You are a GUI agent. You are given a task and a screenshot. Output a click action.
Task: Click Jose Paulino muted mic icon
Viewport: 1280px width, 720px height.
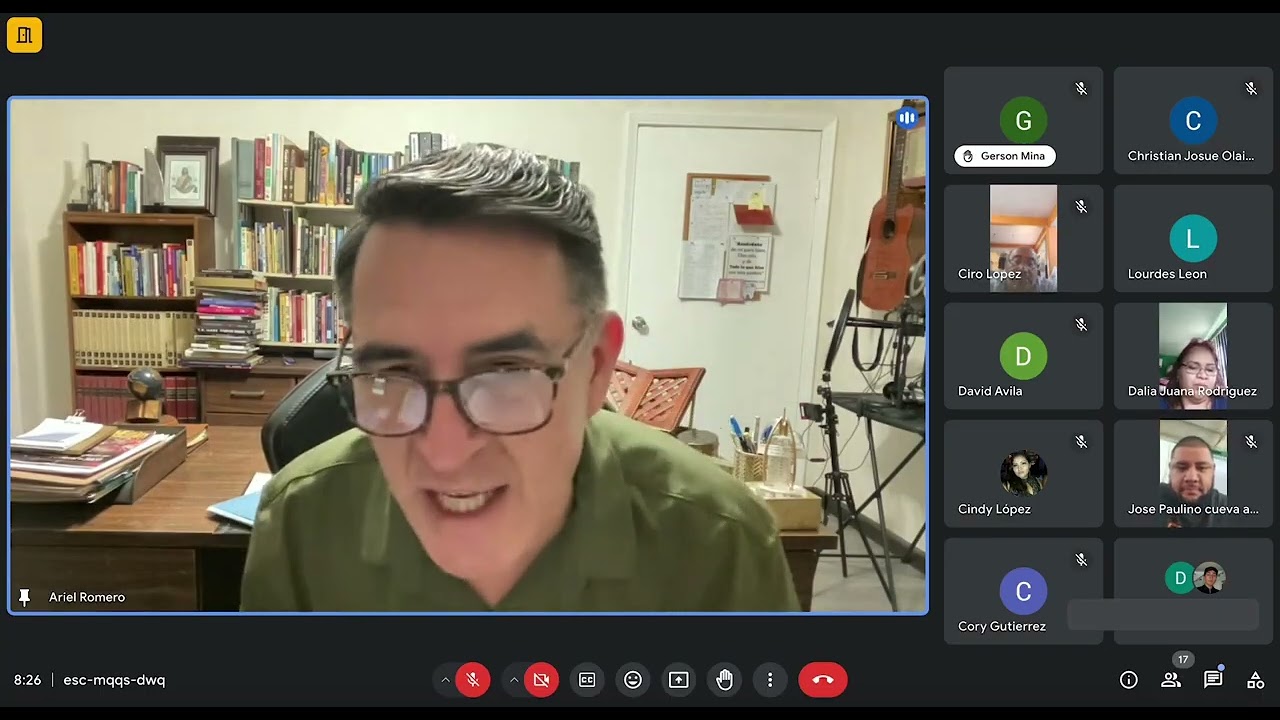[1251, 442]
